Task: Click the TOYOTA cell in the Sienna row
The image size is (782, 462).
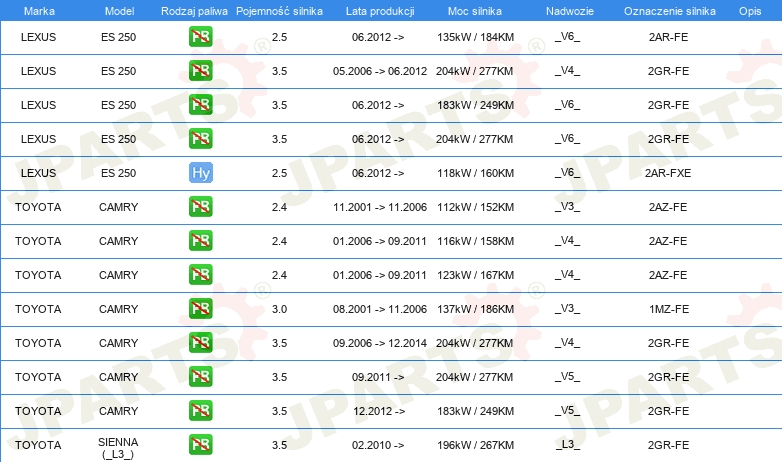Action: click(38, 445)
